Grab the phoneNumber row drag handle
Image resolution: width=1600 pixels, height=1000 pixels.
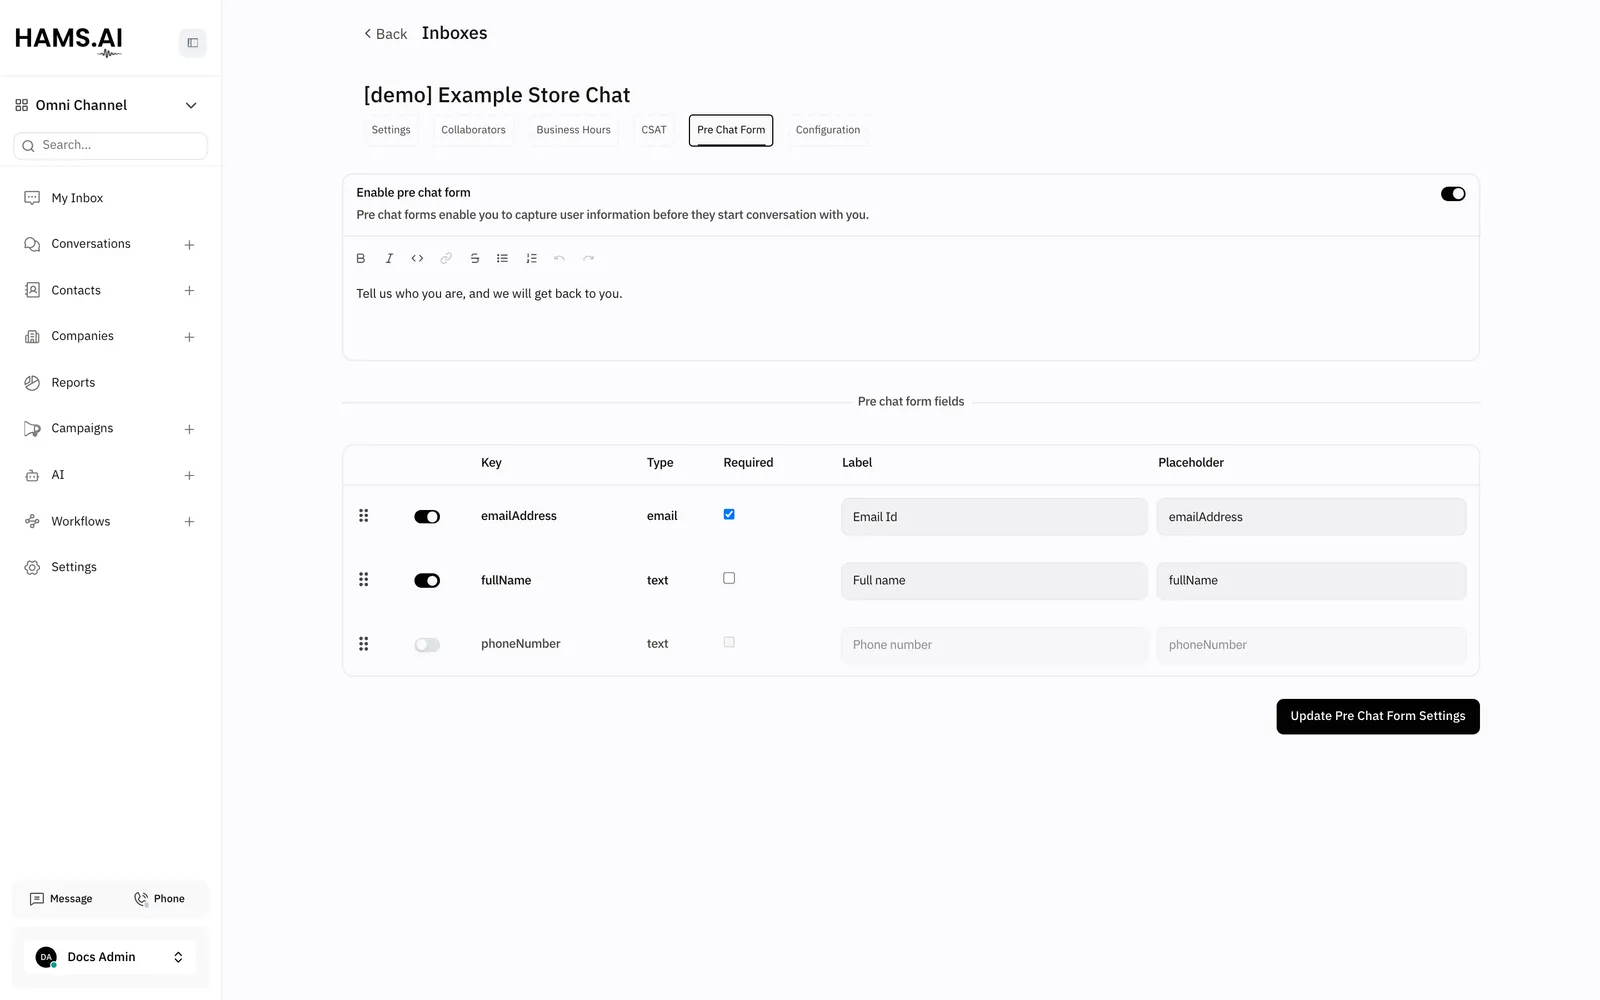(x=364, y=644)
